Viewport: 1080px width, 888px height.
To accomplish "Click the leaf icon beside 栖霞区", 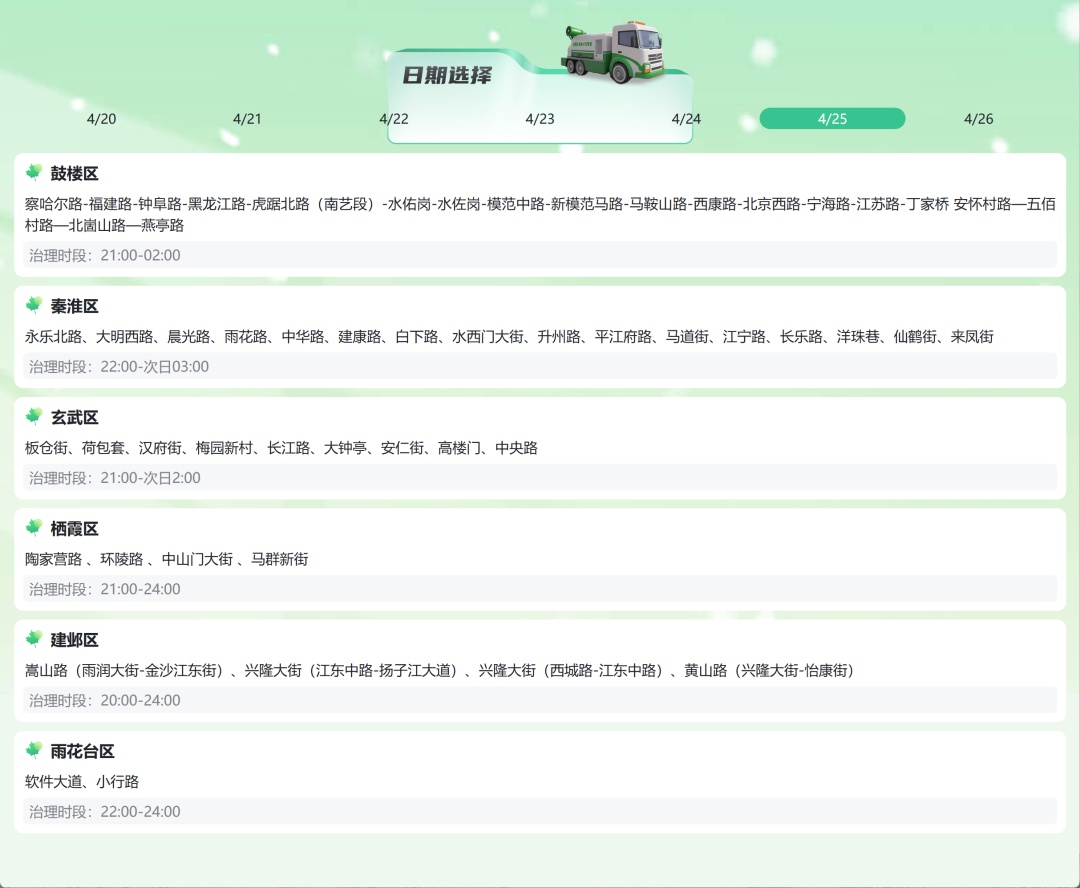I will pos(35,529).
